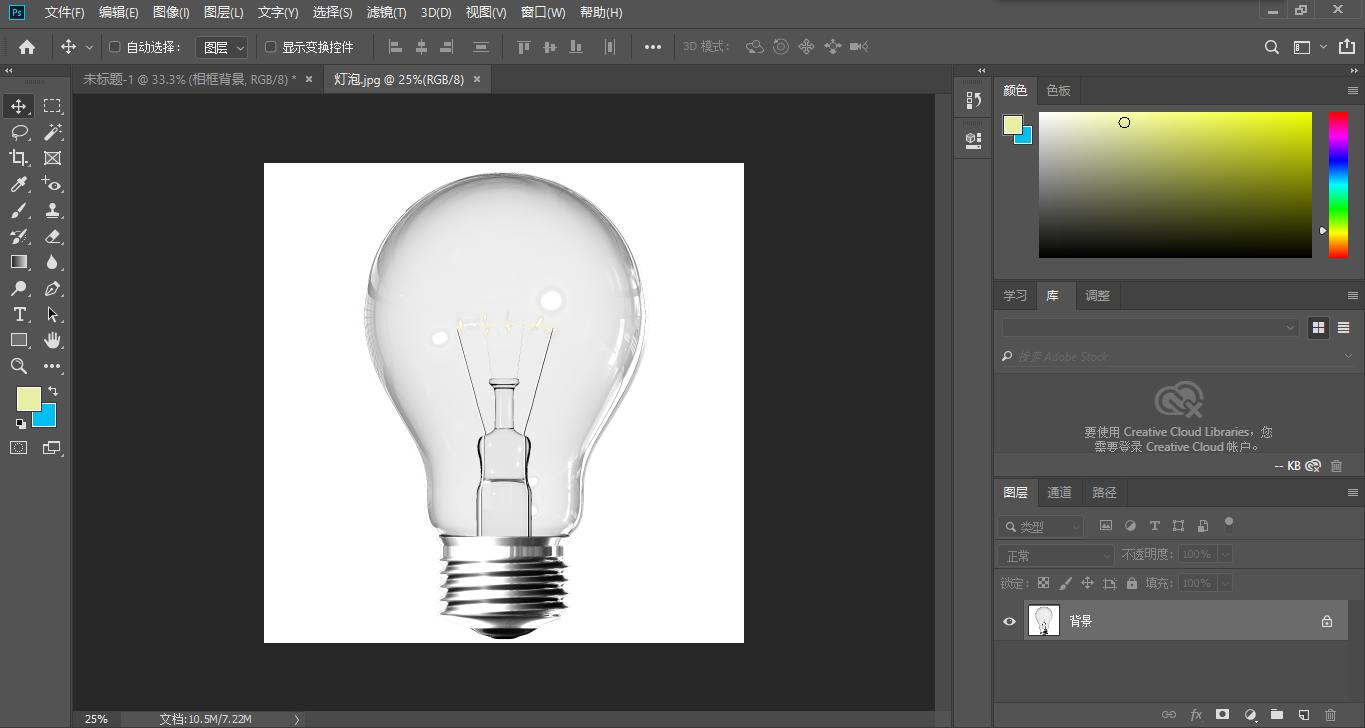
Task: Click the Zoom tool in toolbar
Action: [x=19, y=367]
